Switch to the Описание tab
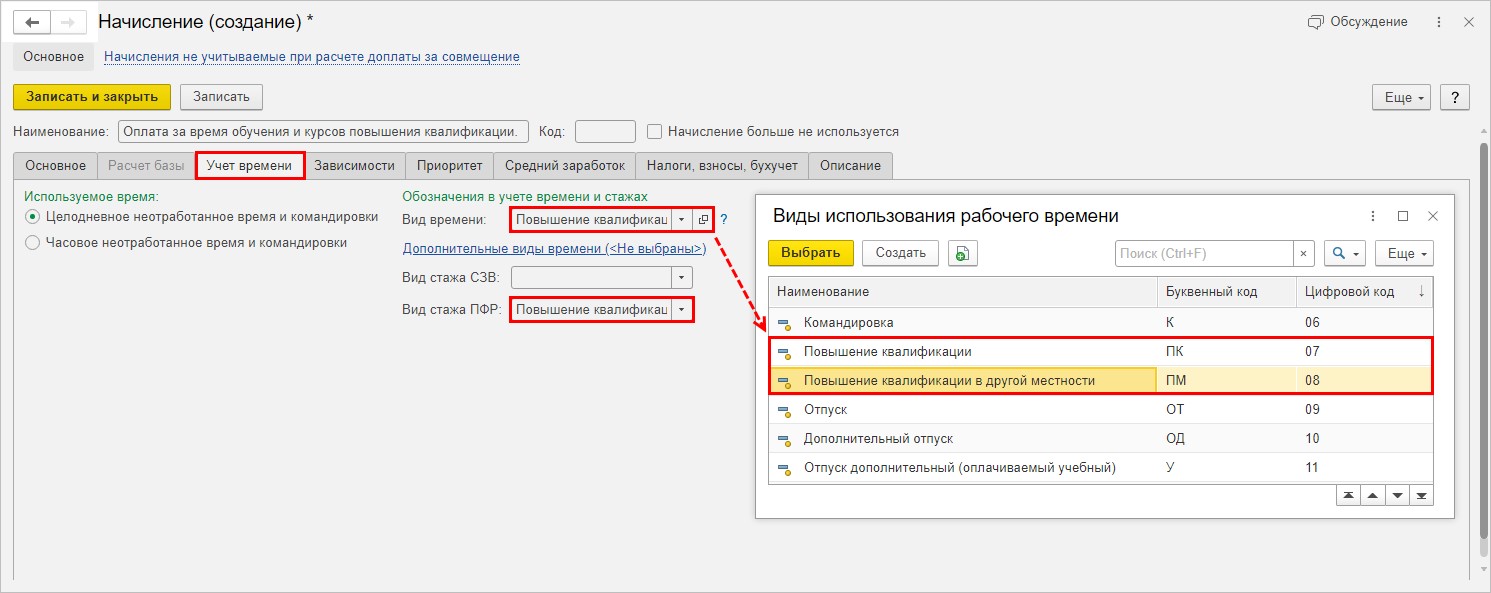 click(x=850, y=166)
